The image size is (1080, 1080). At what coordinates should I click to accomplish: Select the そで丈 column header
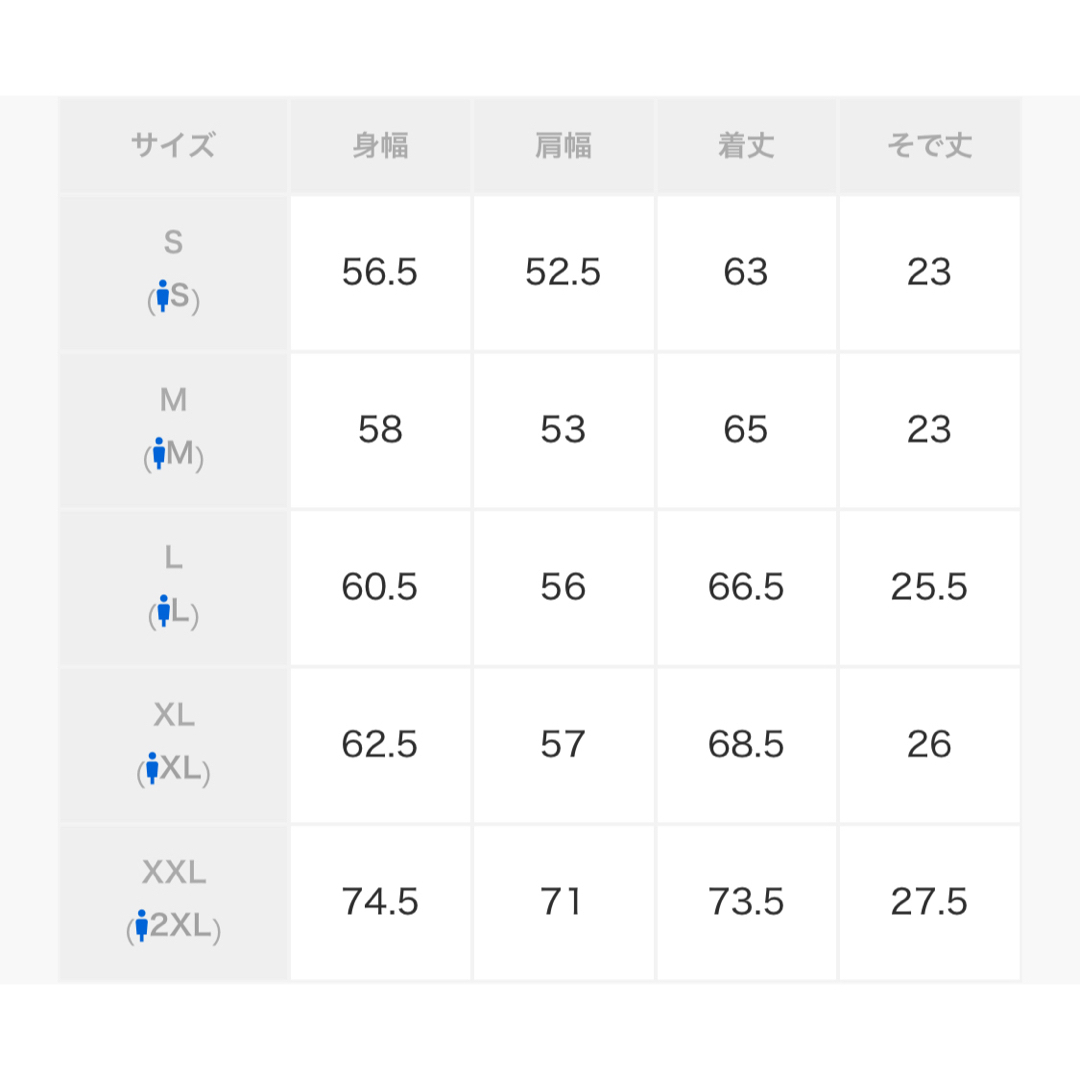click(x=930, y=145)
